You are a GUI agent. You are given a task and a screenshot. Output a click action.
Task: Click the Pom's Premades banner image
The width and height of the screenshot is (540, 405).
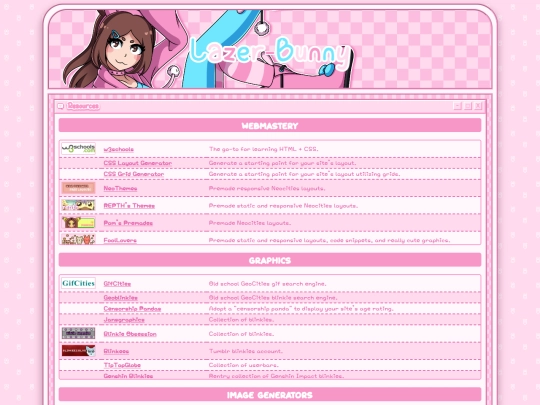[78, 222]
